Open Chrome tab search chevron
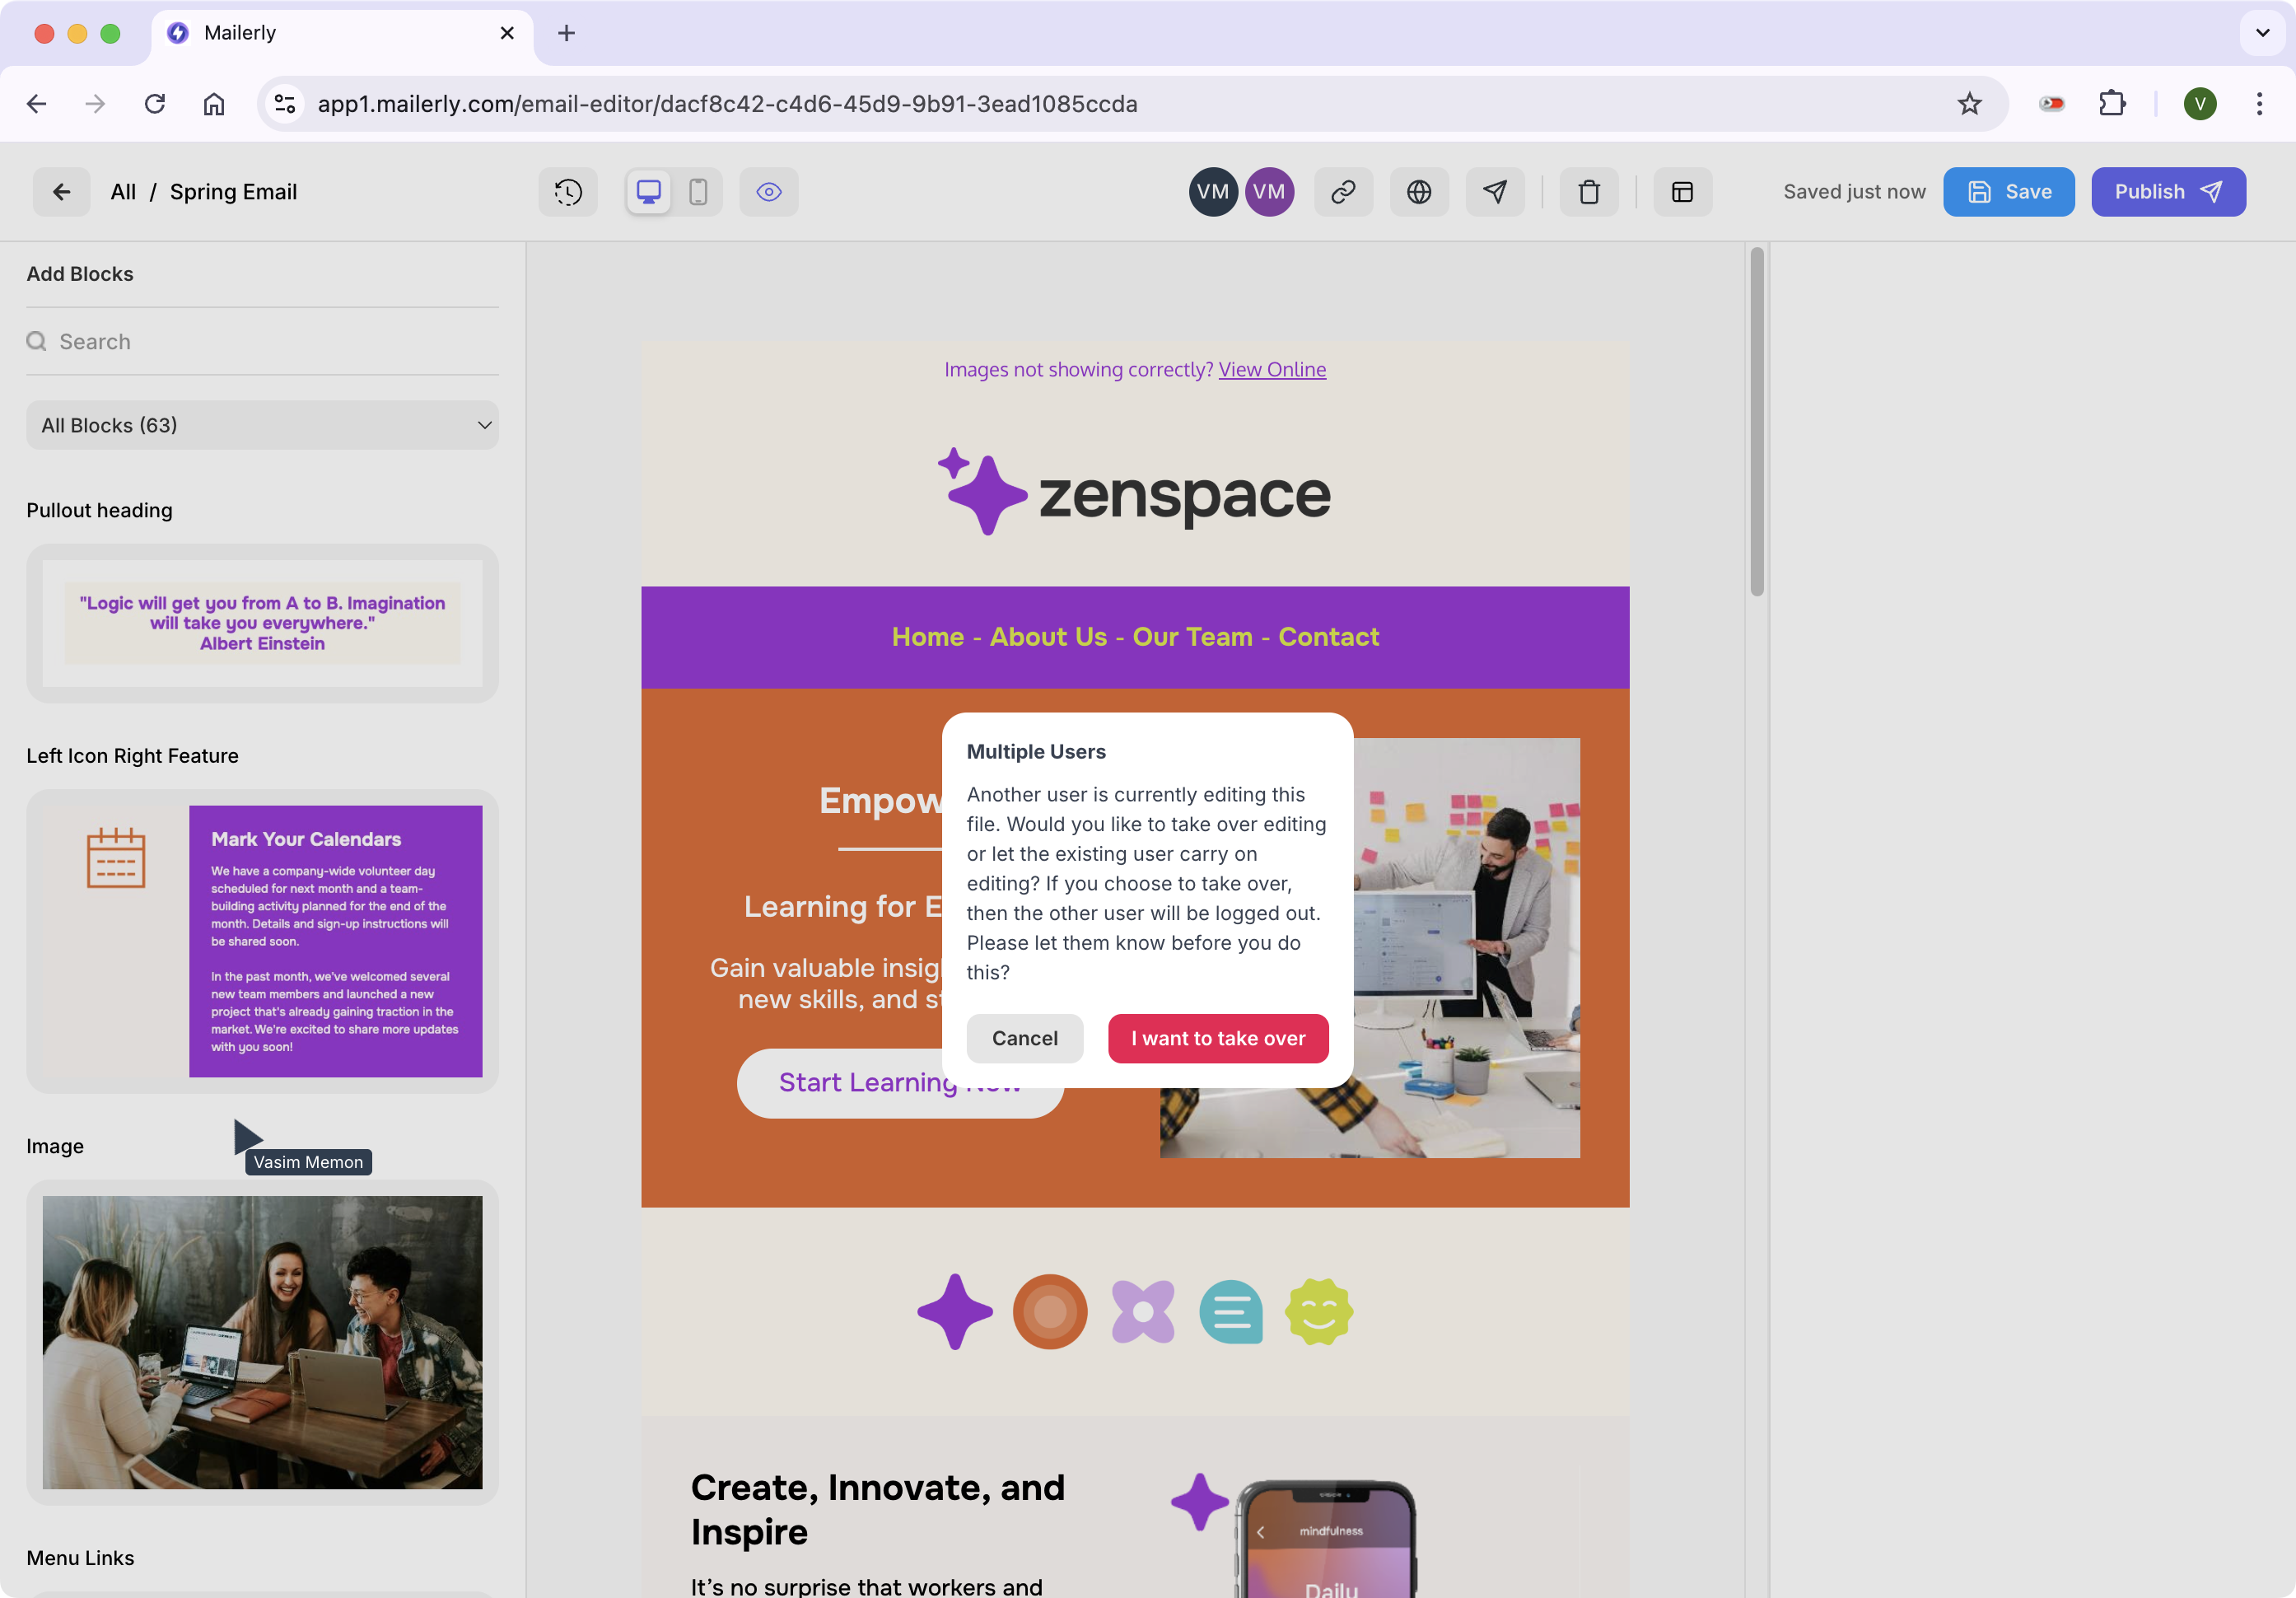The width and height of the screenshot is (2296, 1598). click(x=2262, y=33)
